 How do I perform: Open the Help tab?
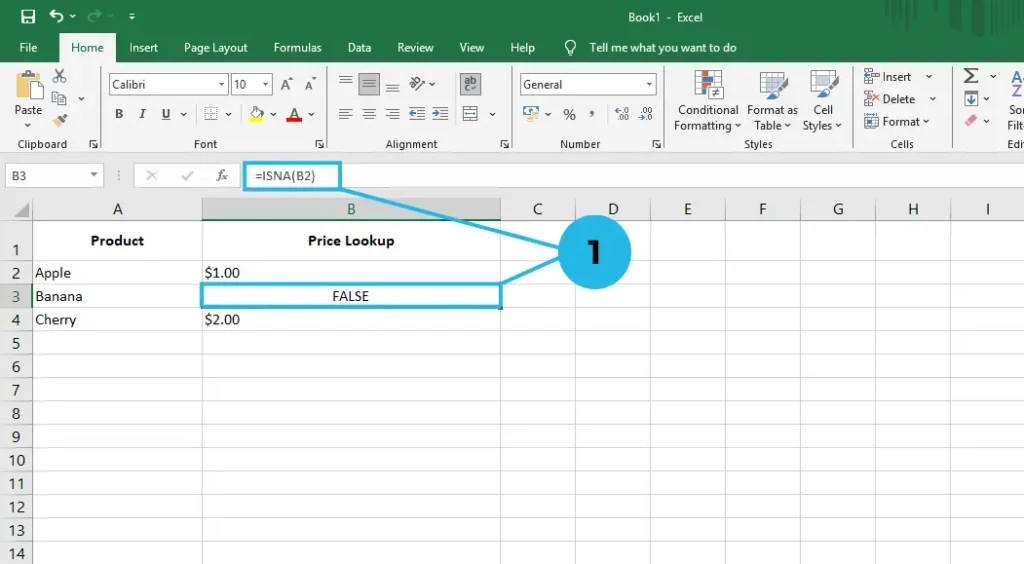(x=522, y=48)
